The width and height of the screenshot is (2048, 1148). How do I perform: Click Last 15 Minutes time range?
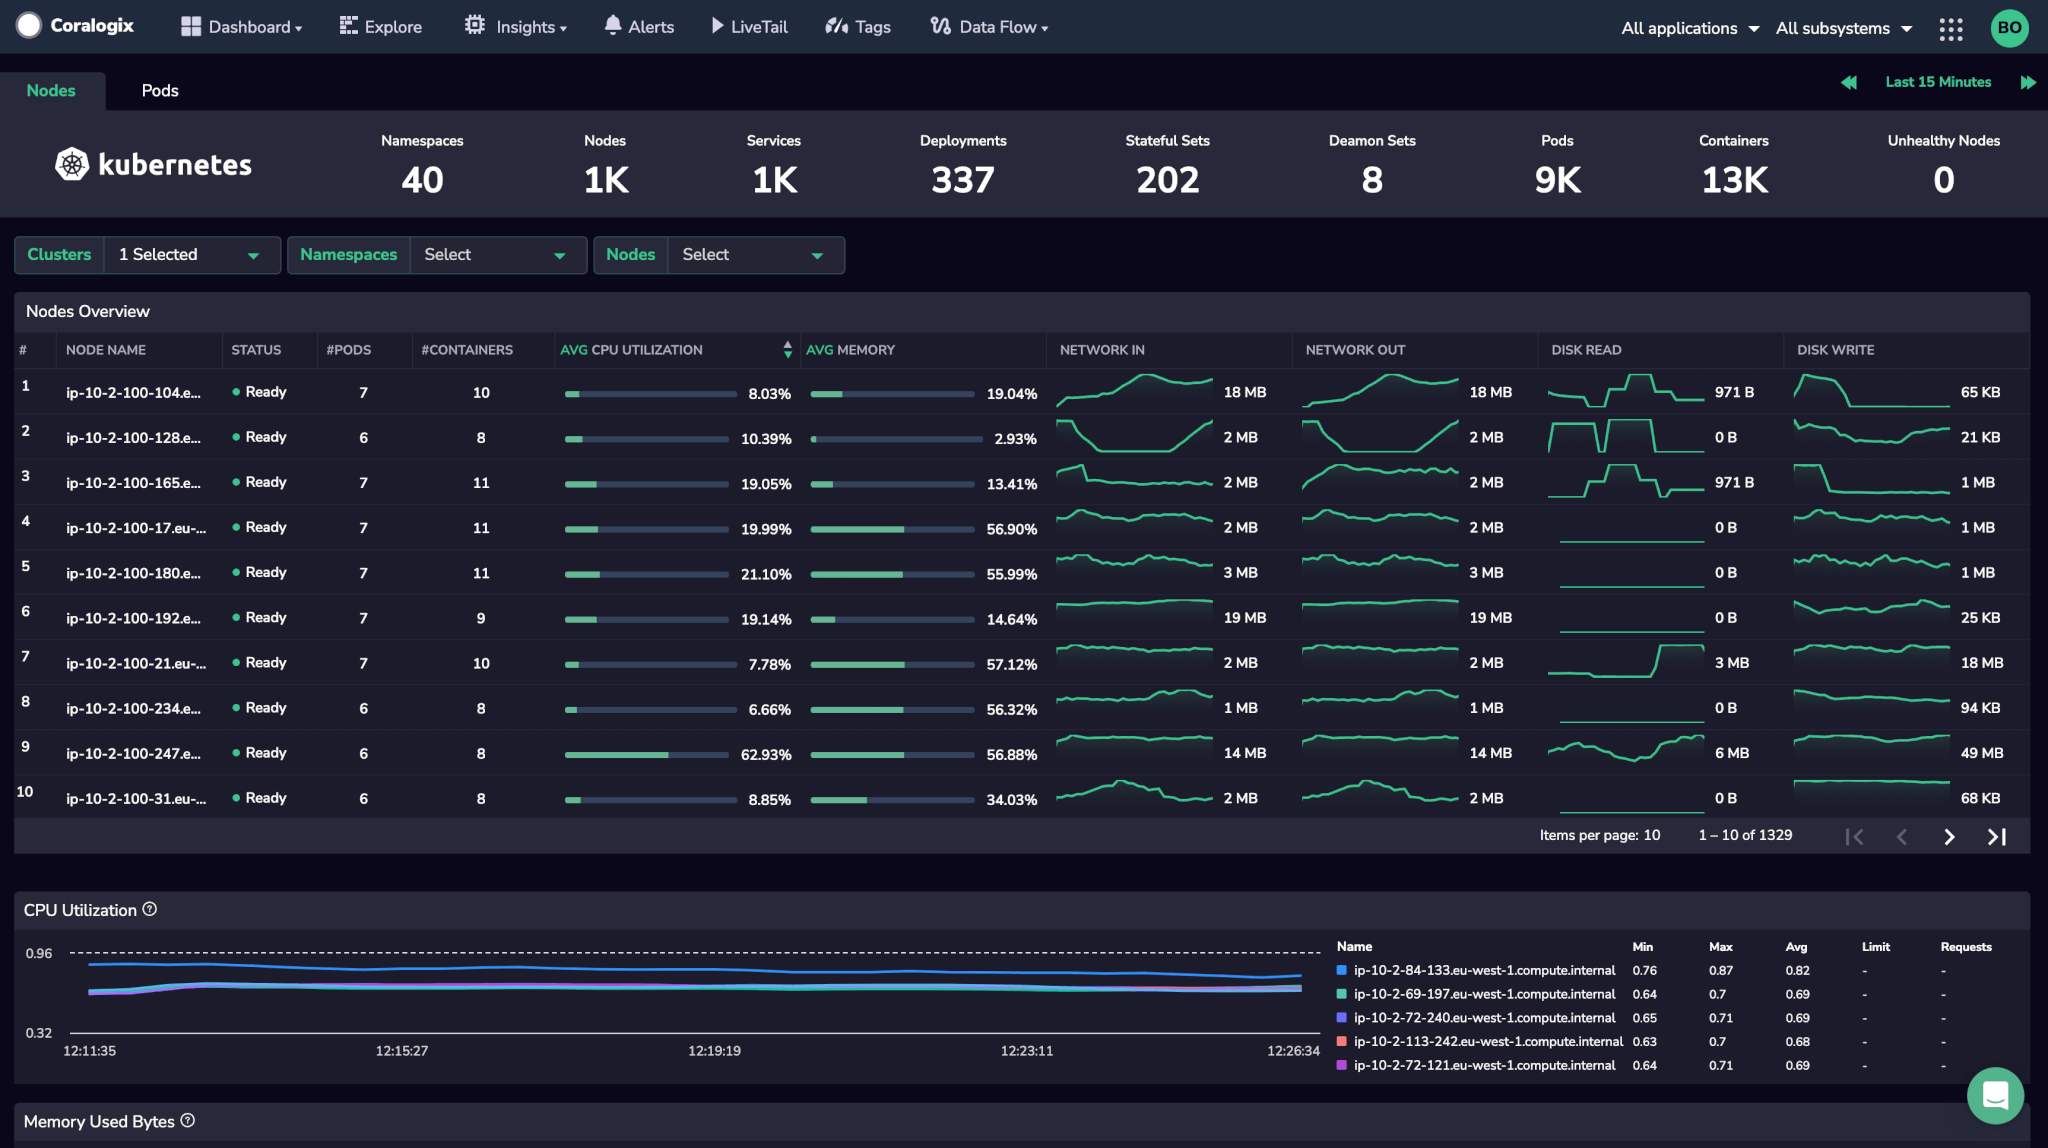pos(1938,82)
